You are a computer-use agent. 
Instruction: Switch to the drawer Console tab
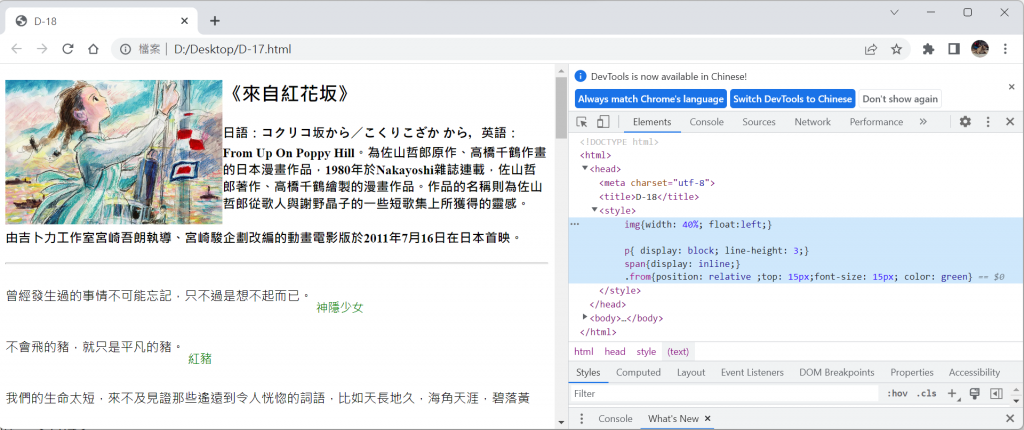pyautogui.click(x=615, y=418)
